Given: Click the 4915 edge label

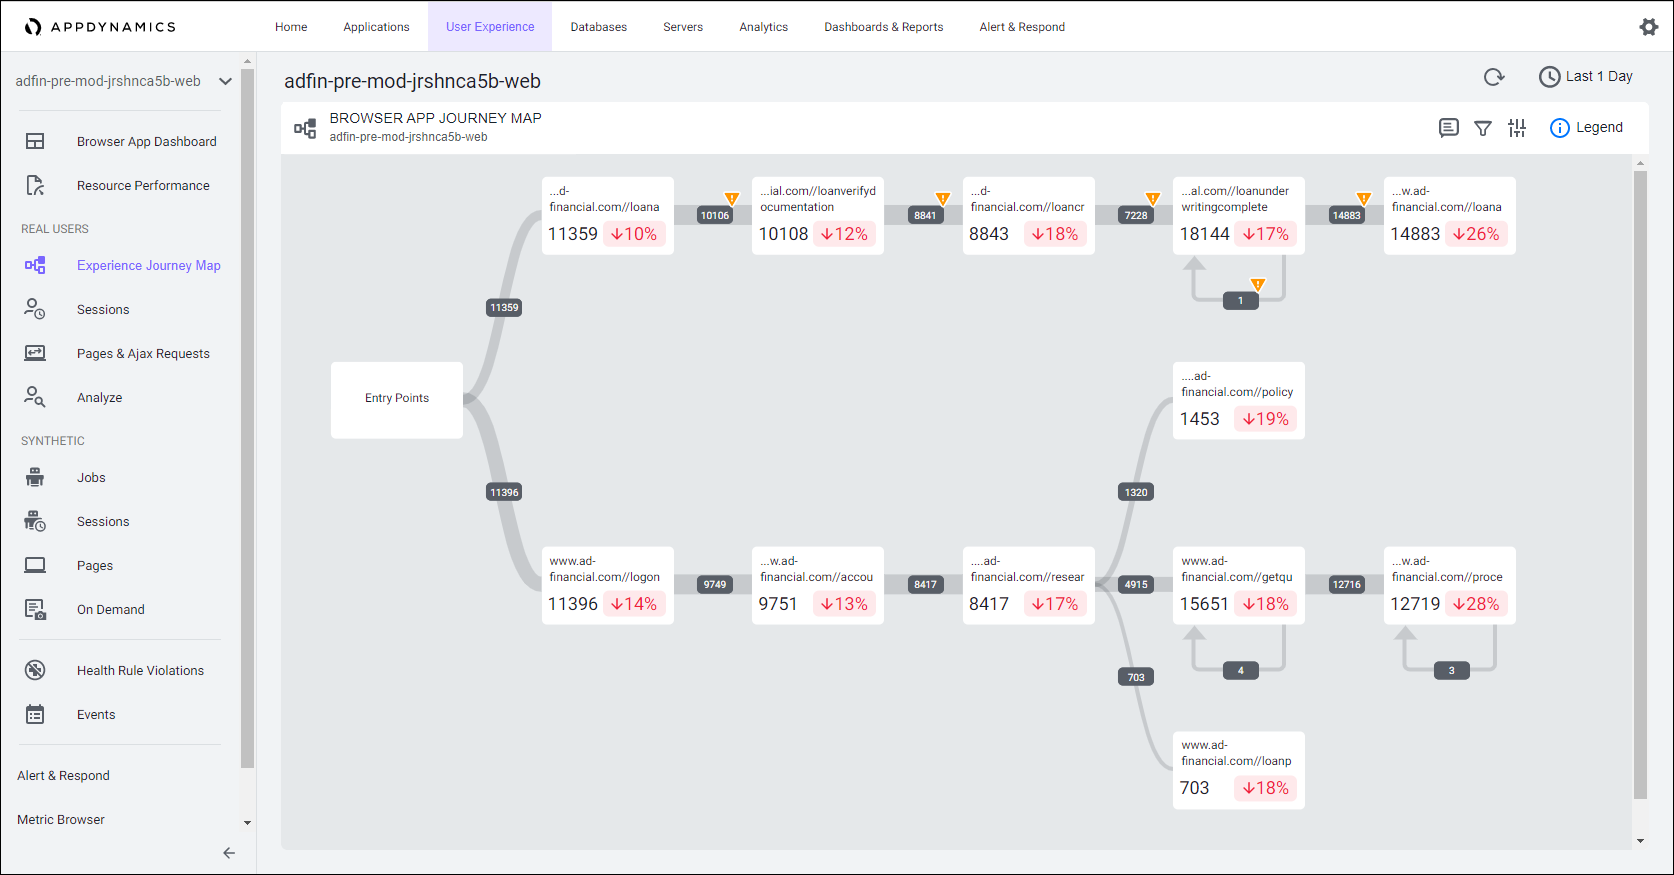Looking at the screenshot, I should 1136,585.
